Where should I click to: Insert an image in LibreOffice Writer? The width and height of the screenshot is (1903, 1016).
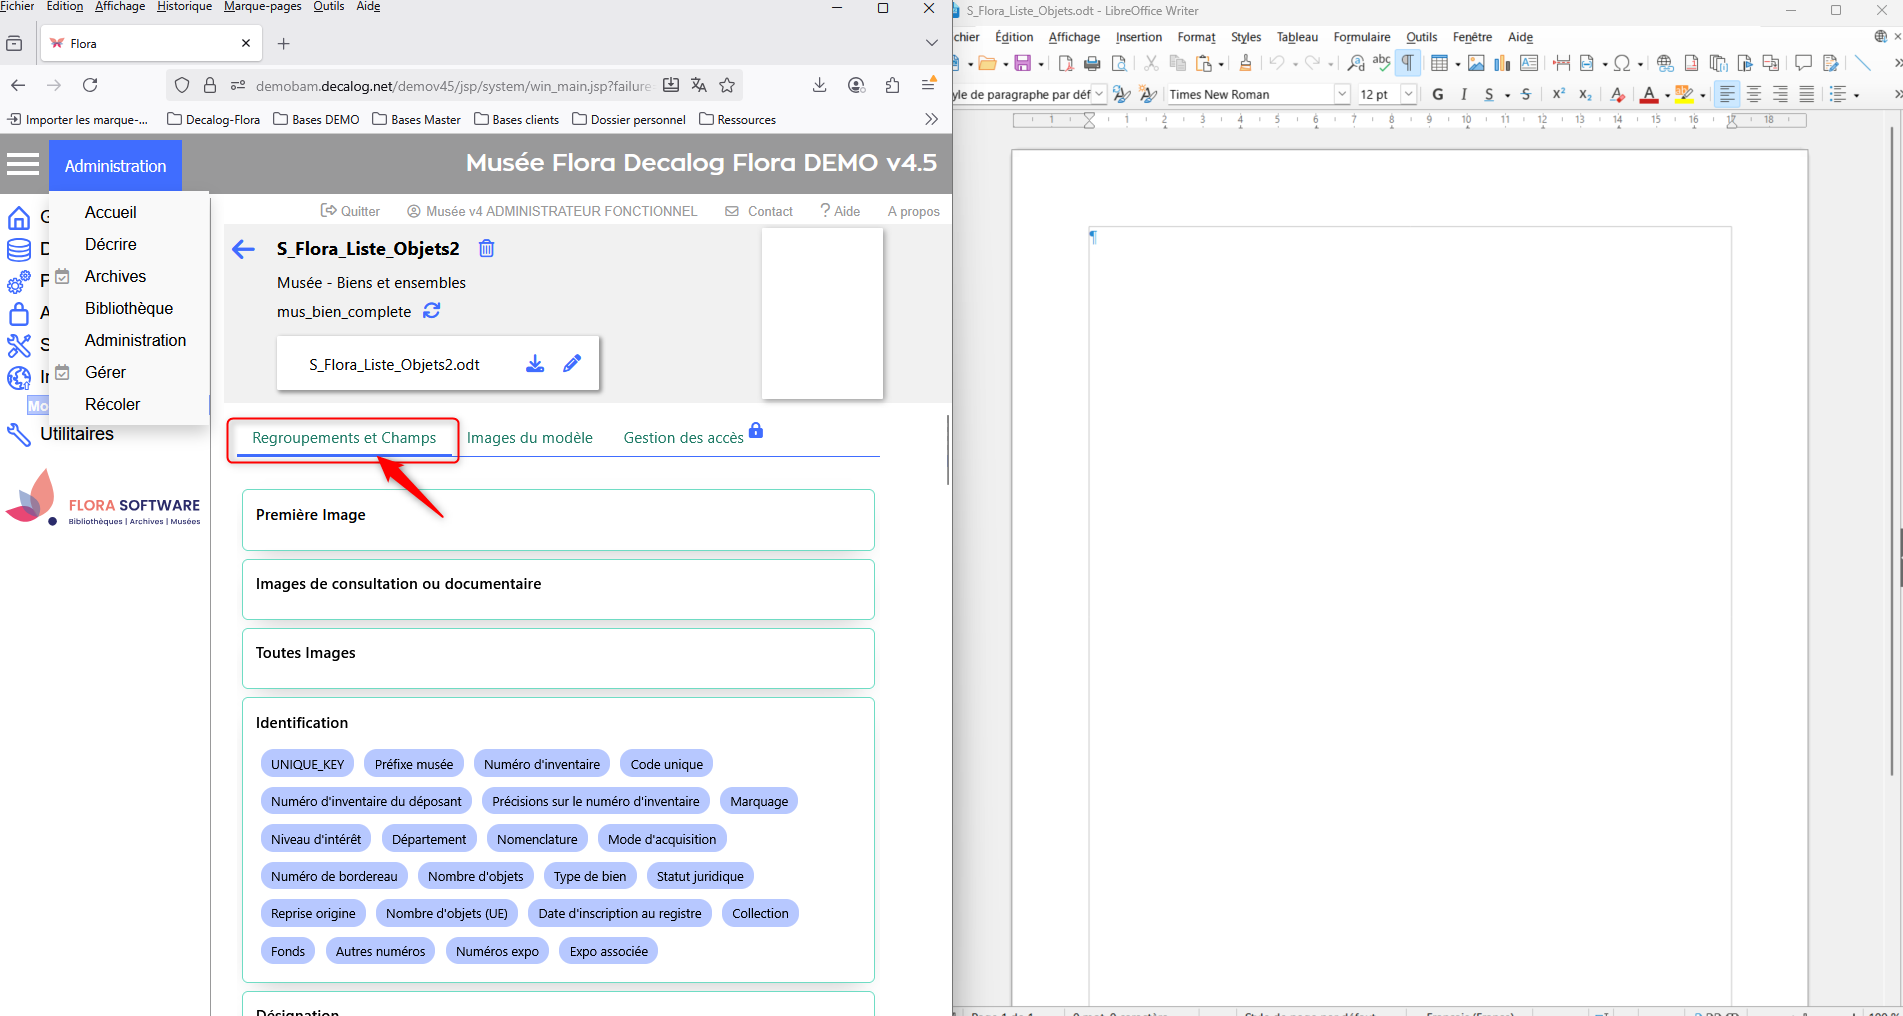tap(1476, 64)
